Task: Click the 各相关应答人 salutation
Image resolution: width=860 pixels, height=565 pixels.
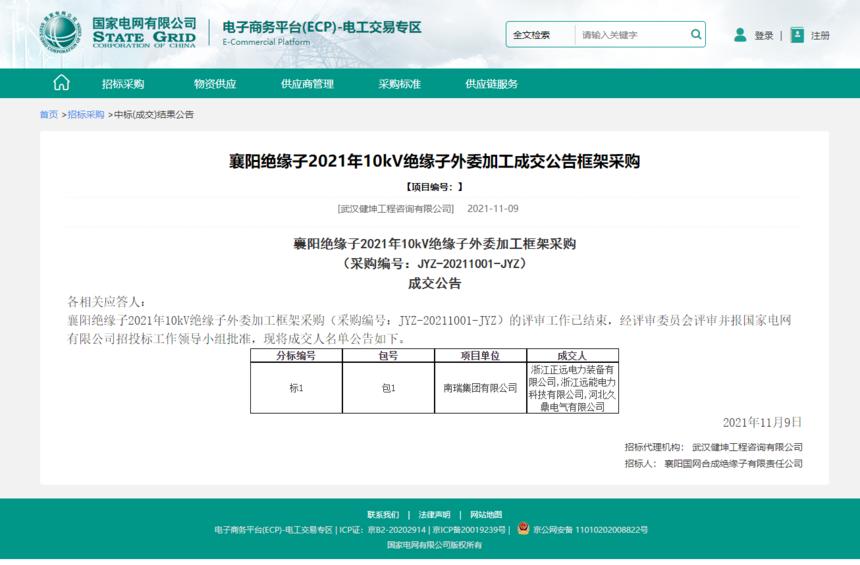Action: pyautogui.click(x=106, y=302)
